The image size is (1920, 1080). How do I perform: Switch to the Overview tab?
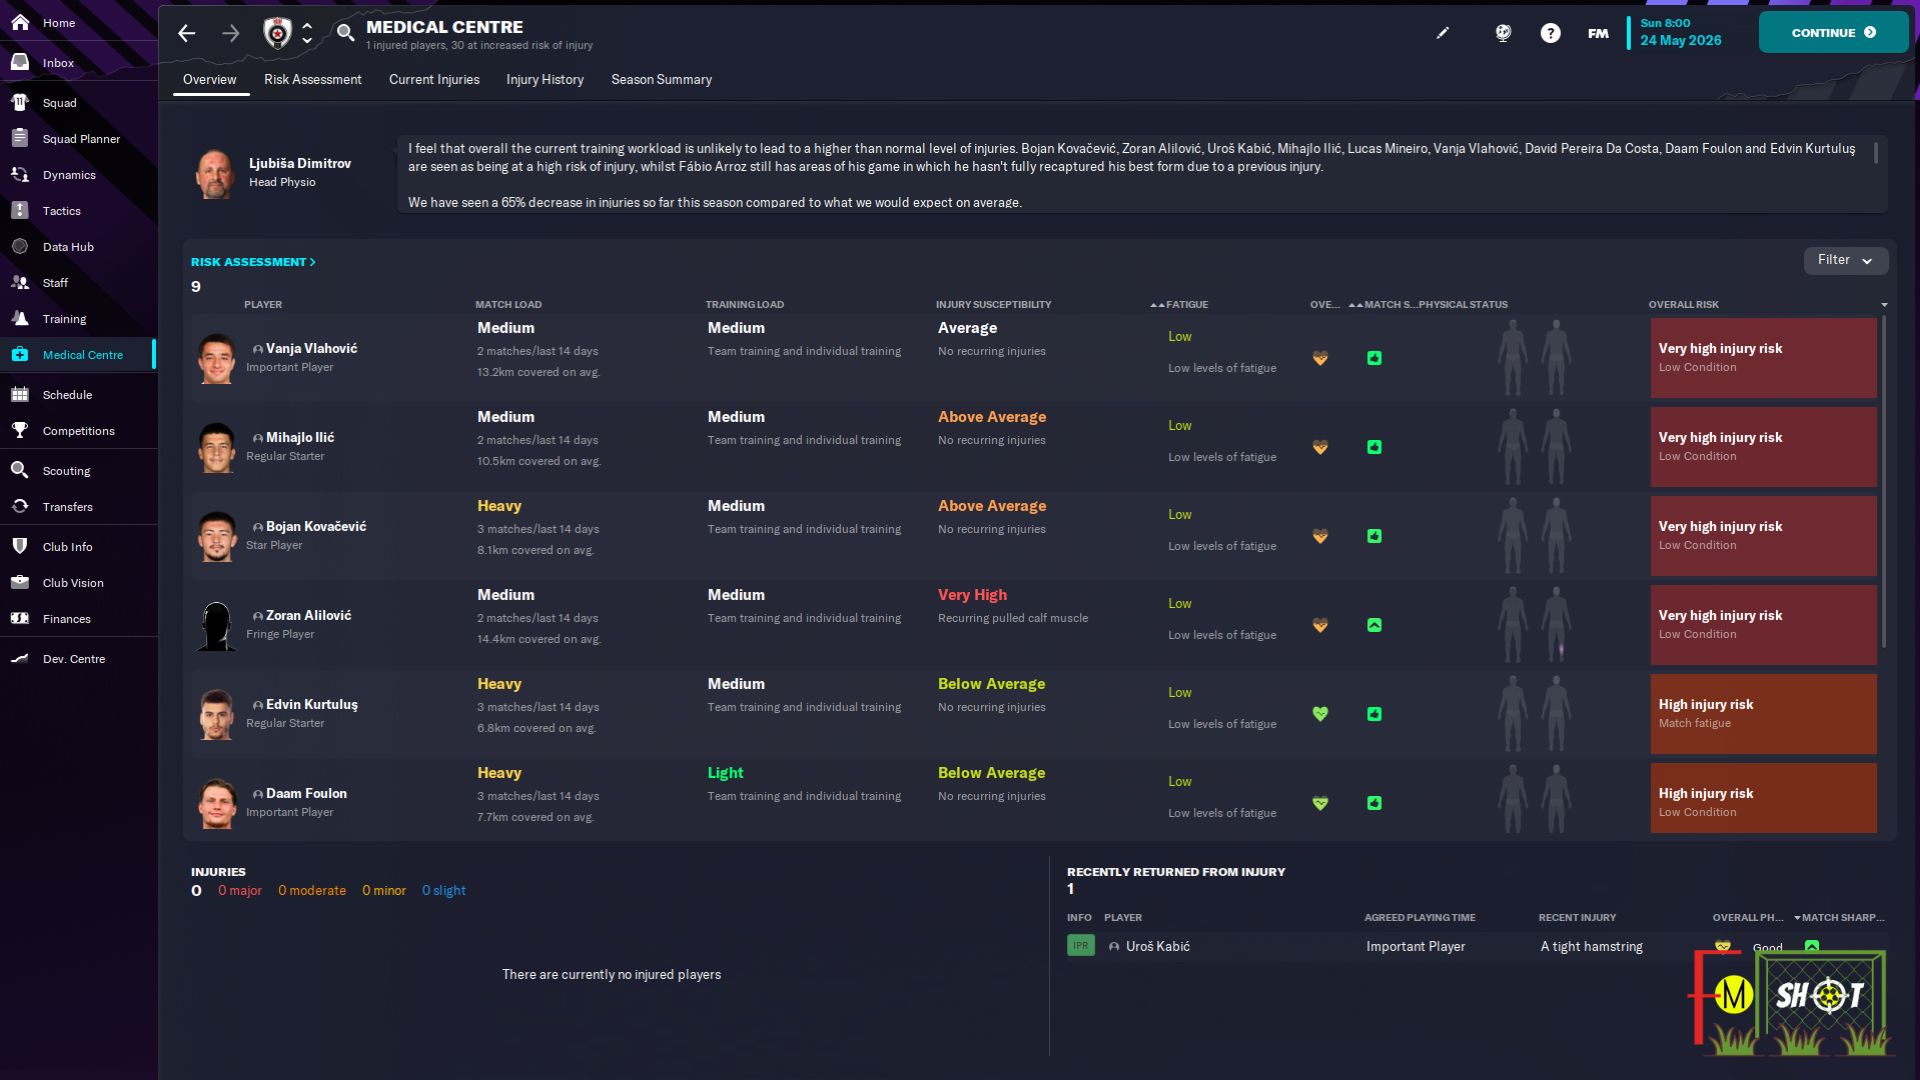(210, 79)
